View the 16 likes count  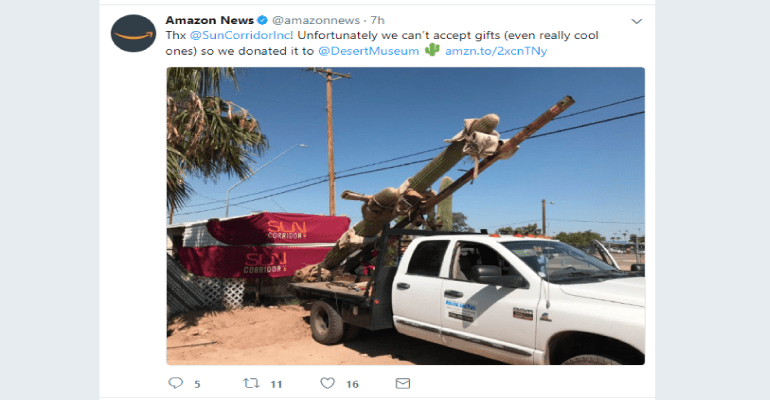[x=352, y=384]
